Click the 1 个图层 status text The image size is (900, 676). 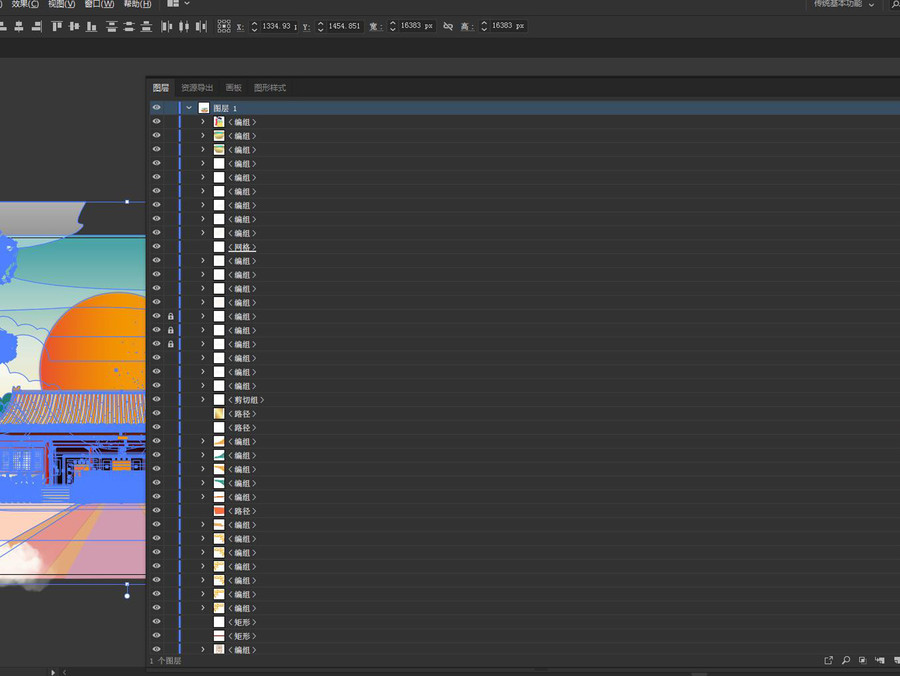[165, 661]
